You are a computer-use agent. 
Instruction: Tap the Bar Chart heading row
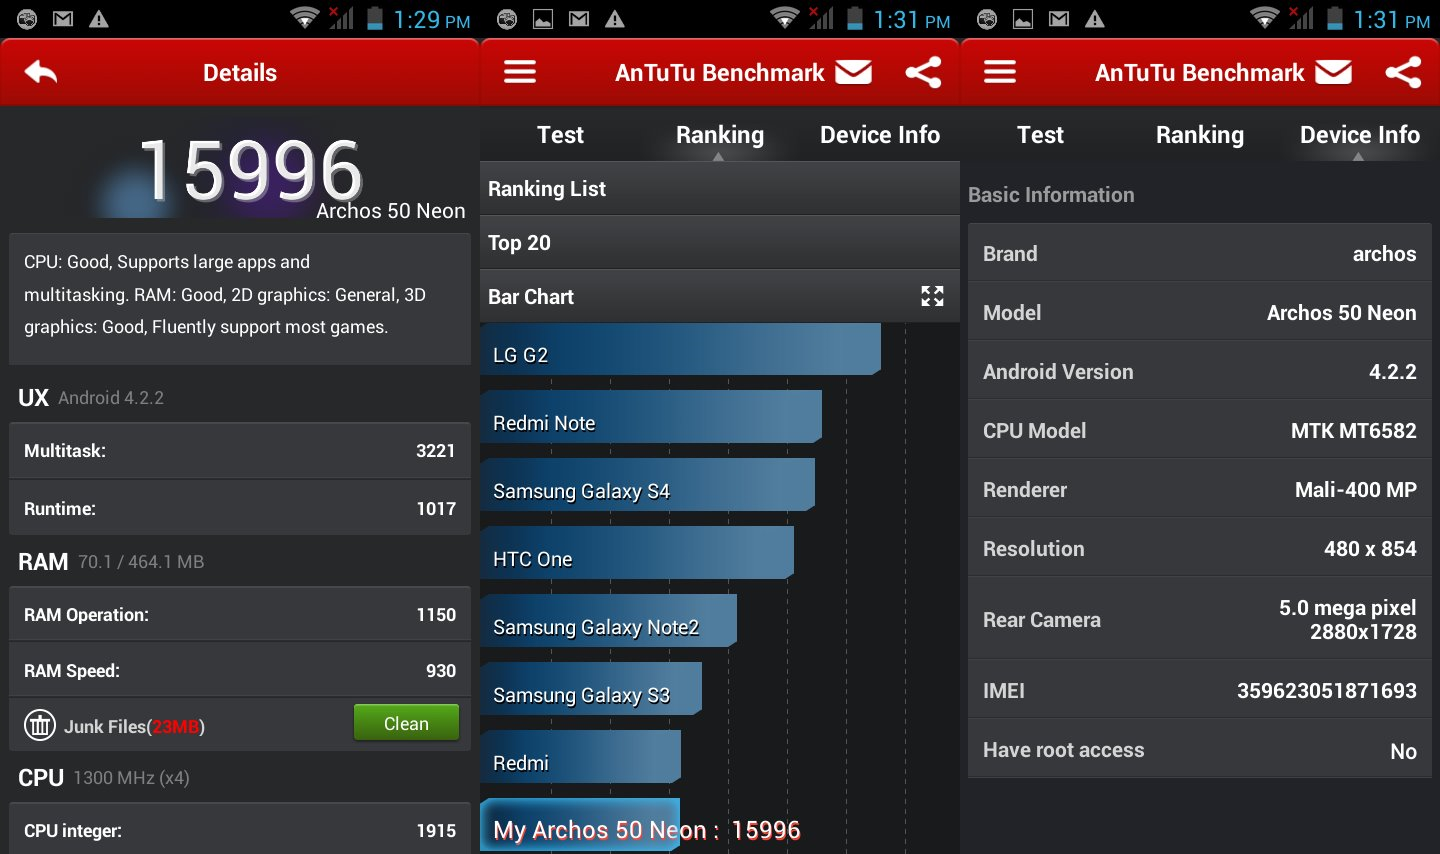tap(720, 297)
